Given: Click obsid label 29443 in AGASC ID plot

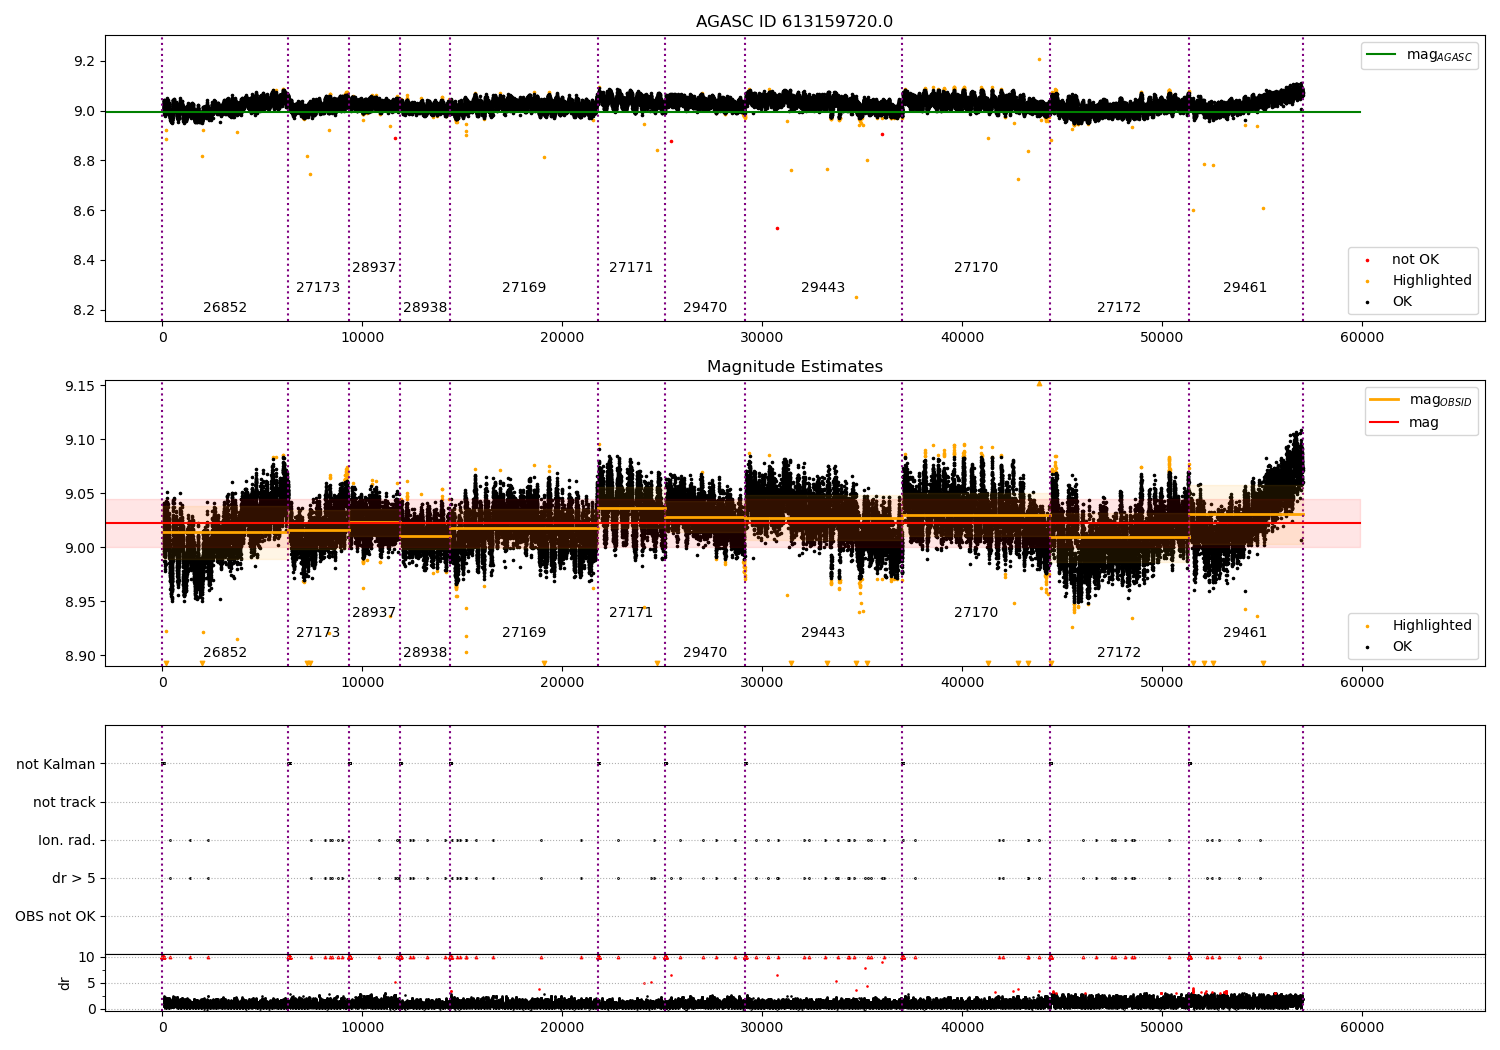Looking at the screenshot, I should pos(823,288).
